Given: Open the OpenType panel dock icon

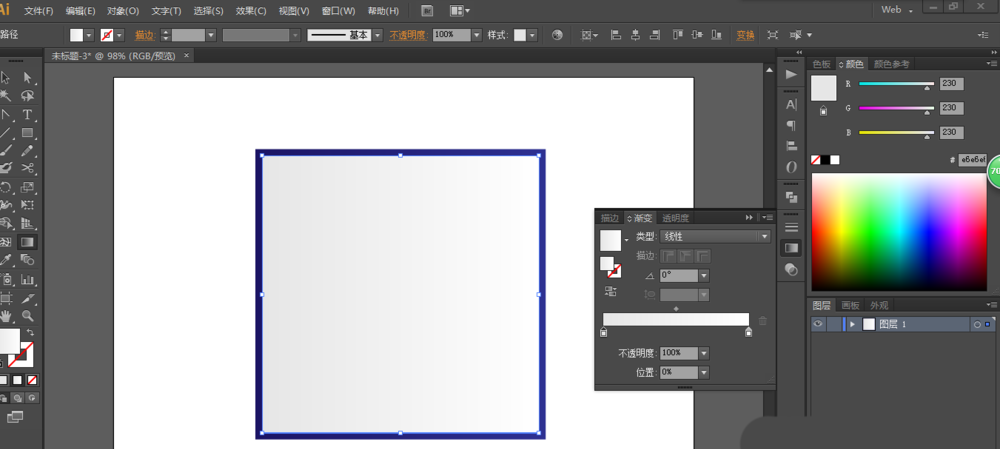Looking at the screenshot, I should coord(791,167).
